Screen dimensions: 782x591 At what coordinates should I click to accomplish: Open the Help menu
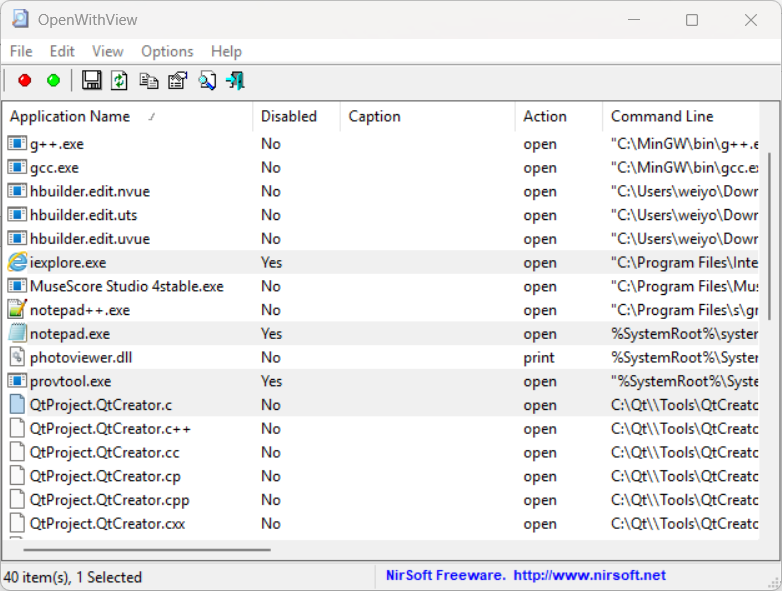click(x=226, y=51)
